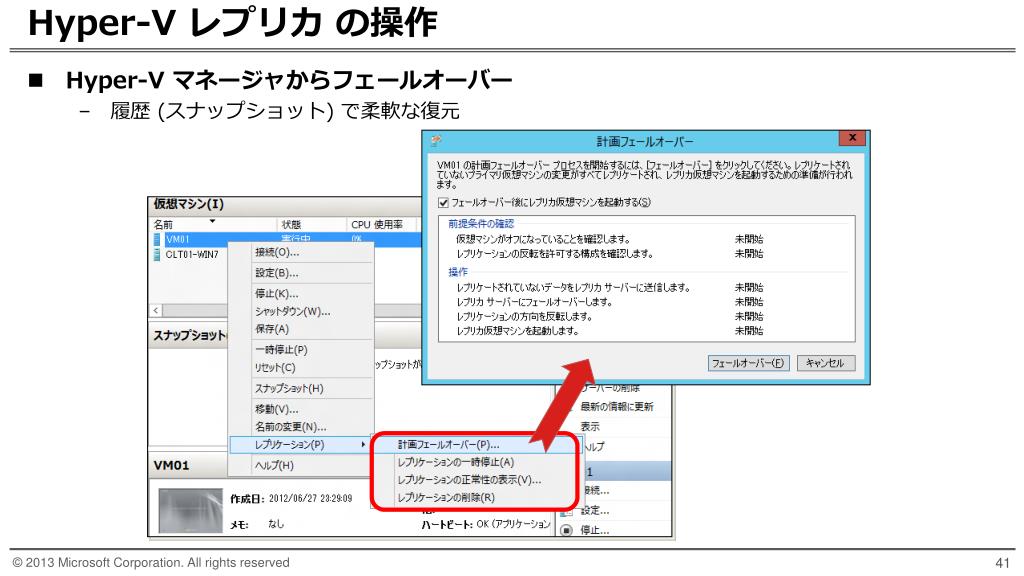Sort by the 名前 column header
Viewport: 1024px width, 576px height.
[212, 225]
